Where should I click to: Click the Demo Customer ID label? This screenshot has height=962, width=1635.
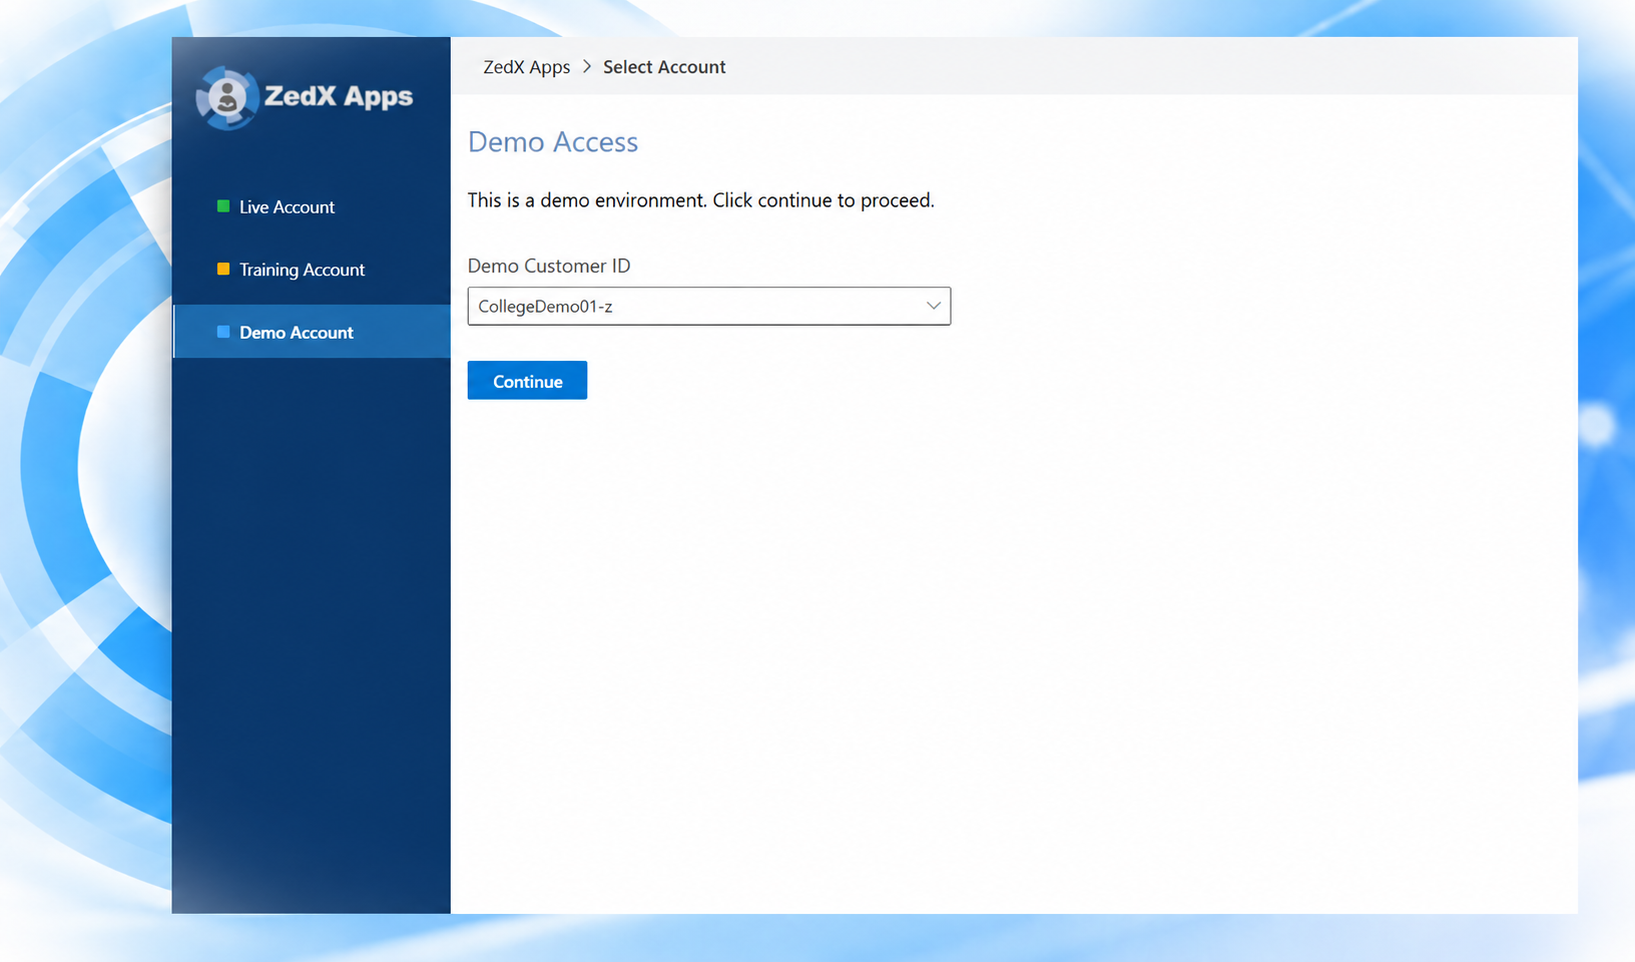tap(549, 266)
